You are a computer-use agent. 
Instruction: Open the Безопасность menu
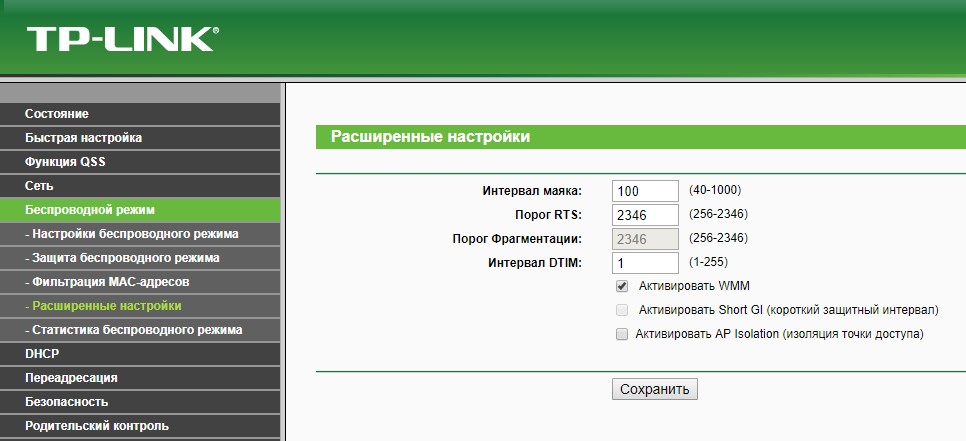coord(66,402)
